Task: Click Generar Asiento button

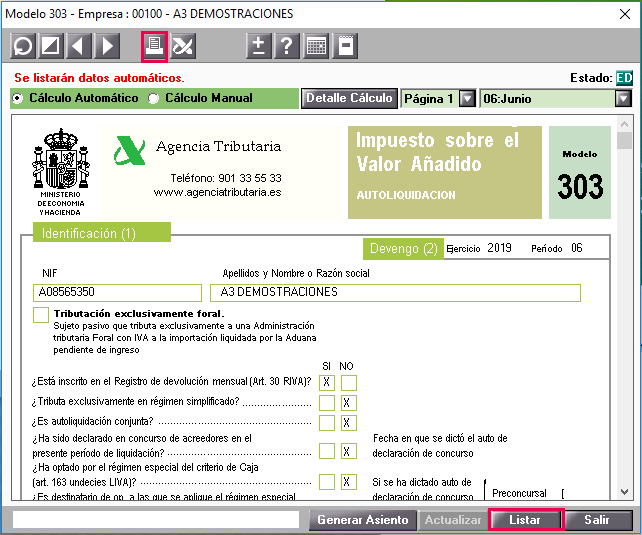Action: (x=363, y=520)
